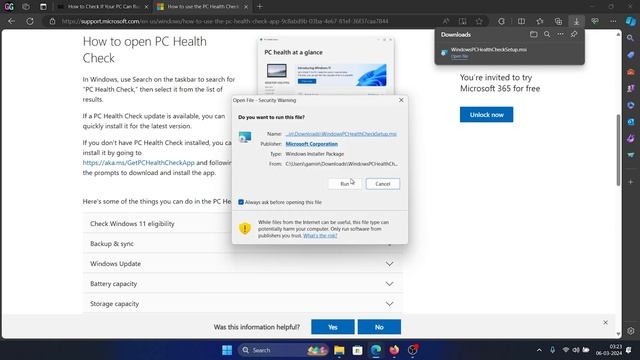Uncheck Always ask before opening this file
640x360 pixels.
tap(241, 202)
